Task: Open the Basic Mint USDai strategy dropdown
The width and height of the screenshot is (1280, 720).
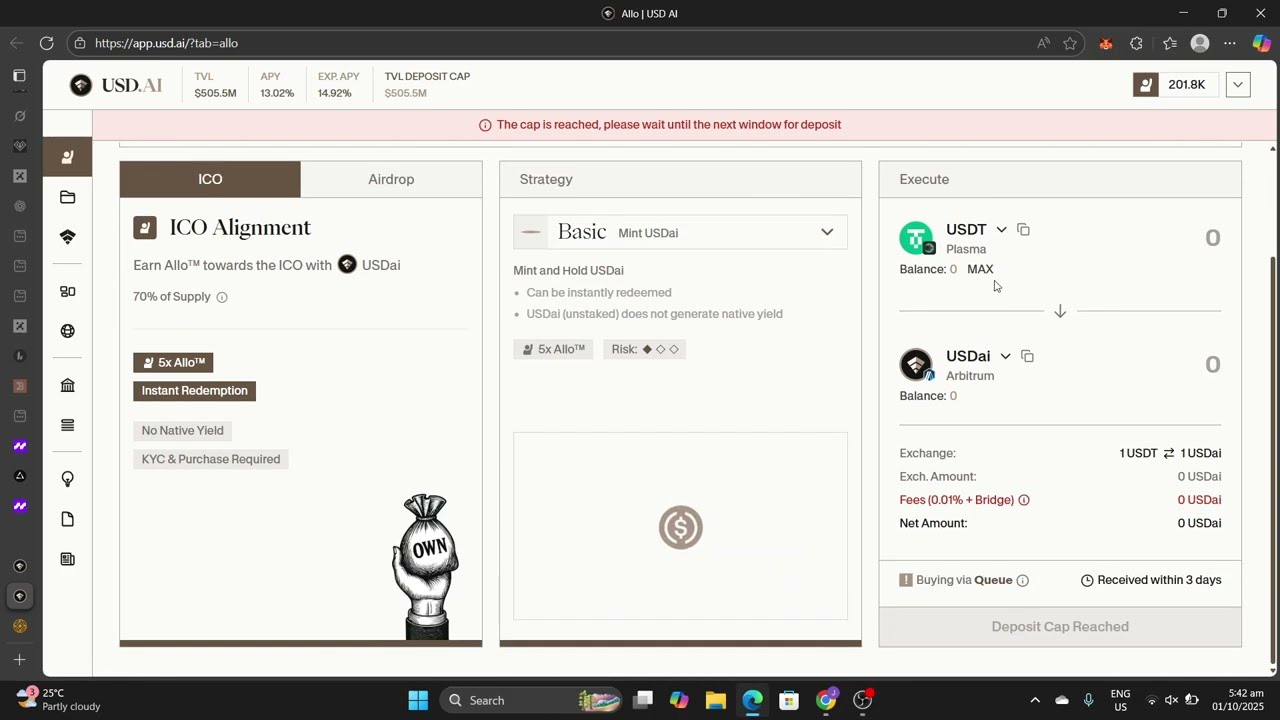Action: coord(680,232)
